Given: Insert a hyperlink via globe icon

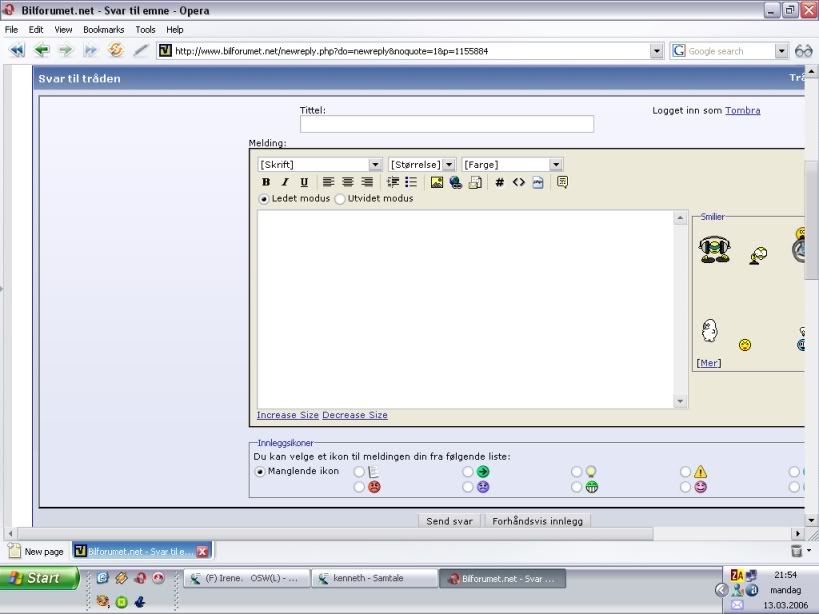Looking at the screenshot, I should pyautogui.click(x=455, y=182).
